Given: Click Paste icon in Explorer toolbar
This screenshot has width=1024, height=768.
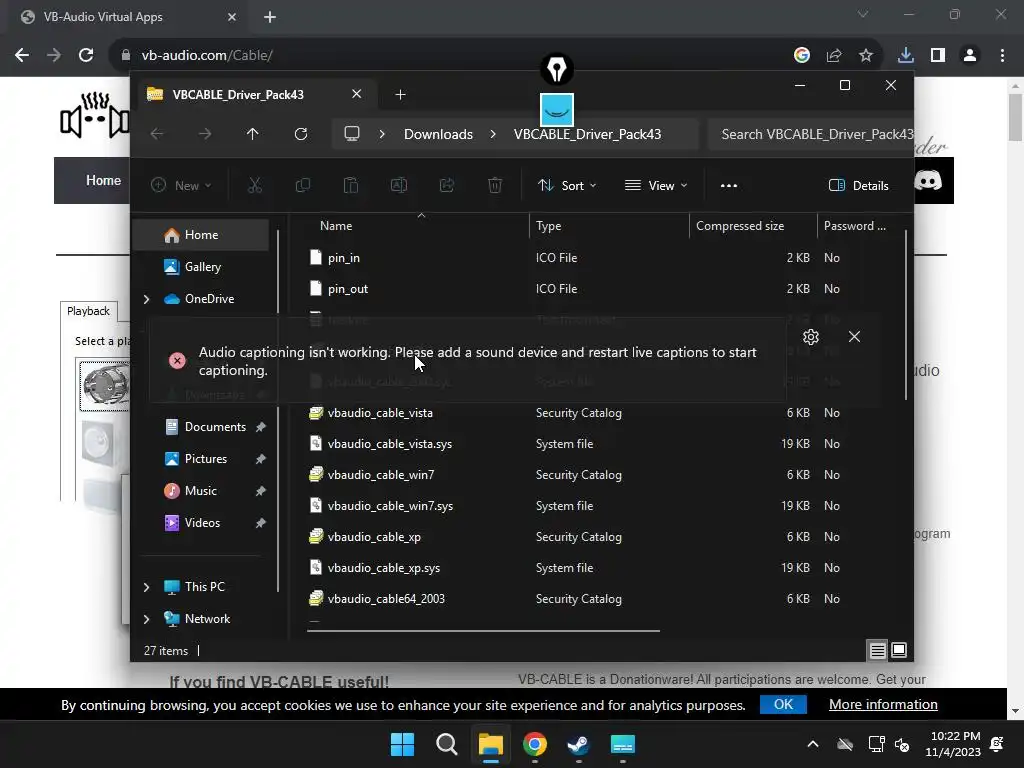Looking at the screenshot, I should [x=351, y=185].
